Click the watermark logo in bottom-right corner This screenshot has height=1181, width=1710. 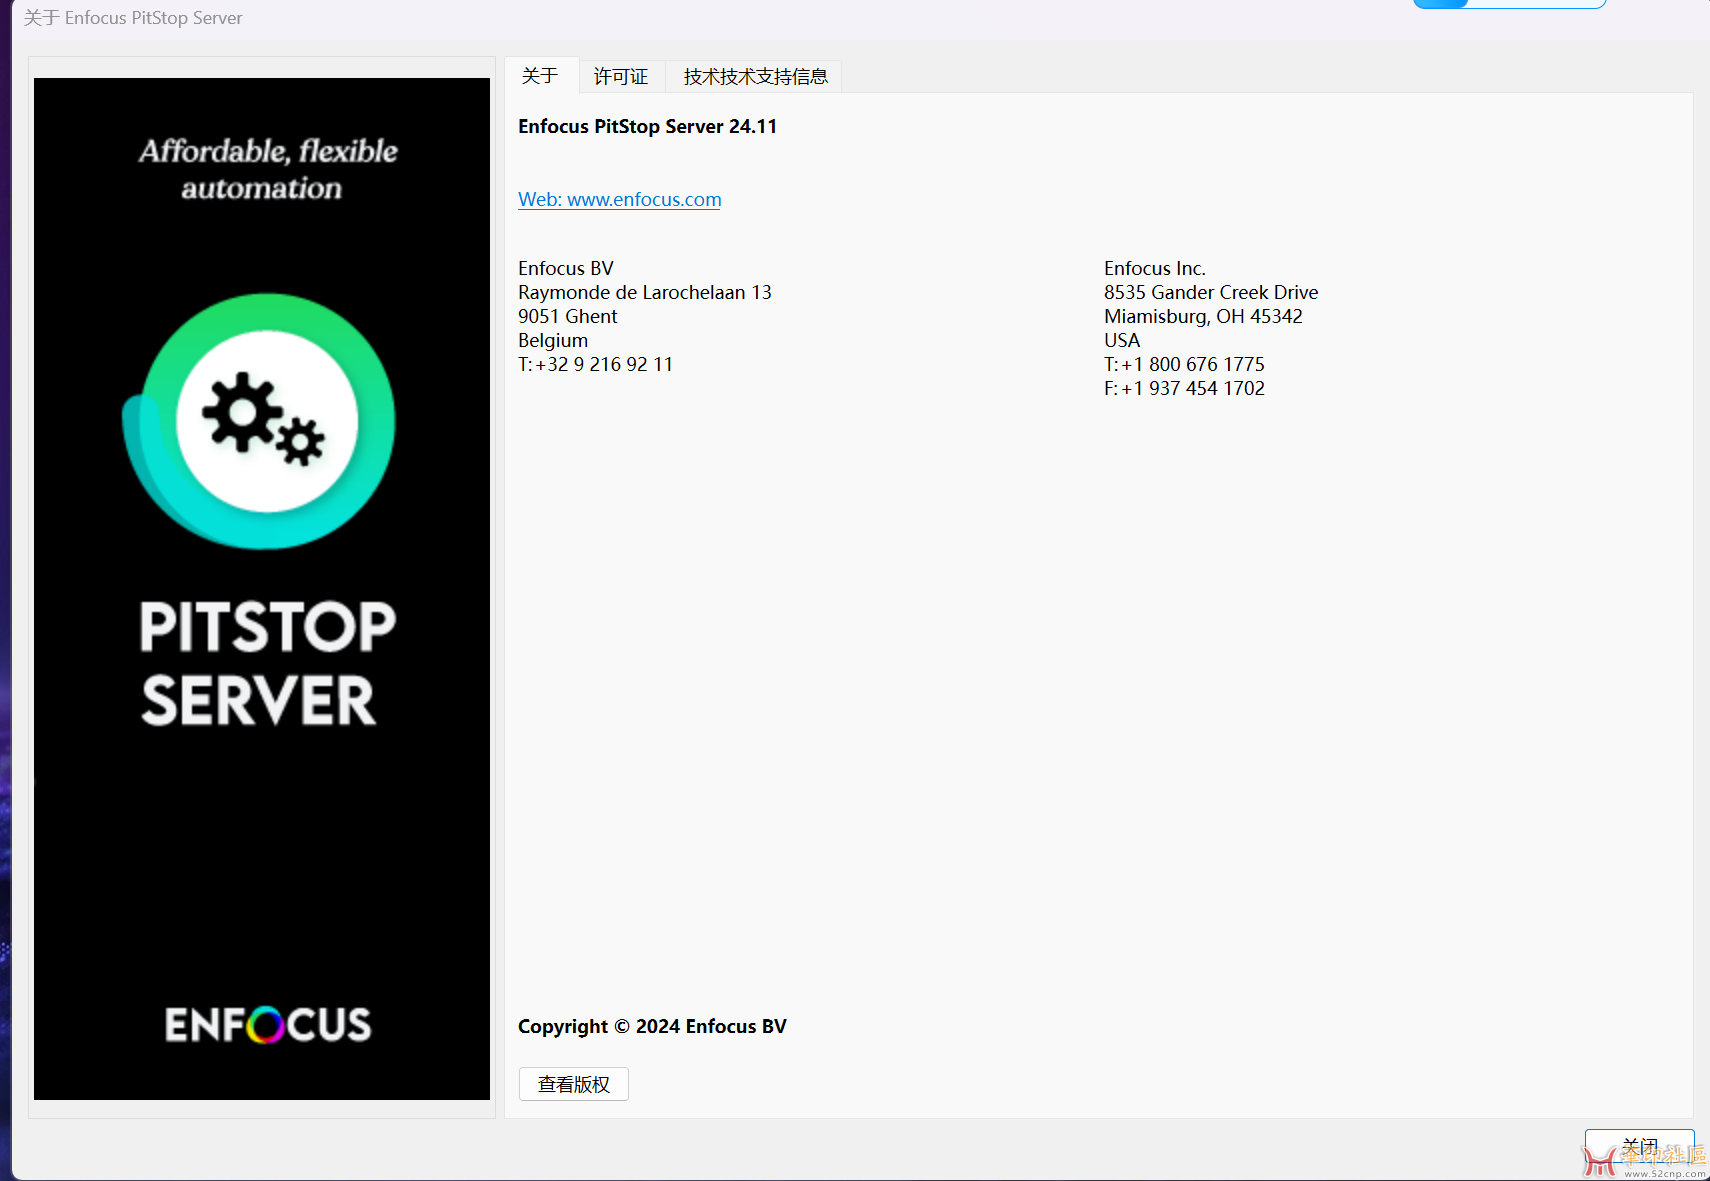(x=1645, y=1160)
